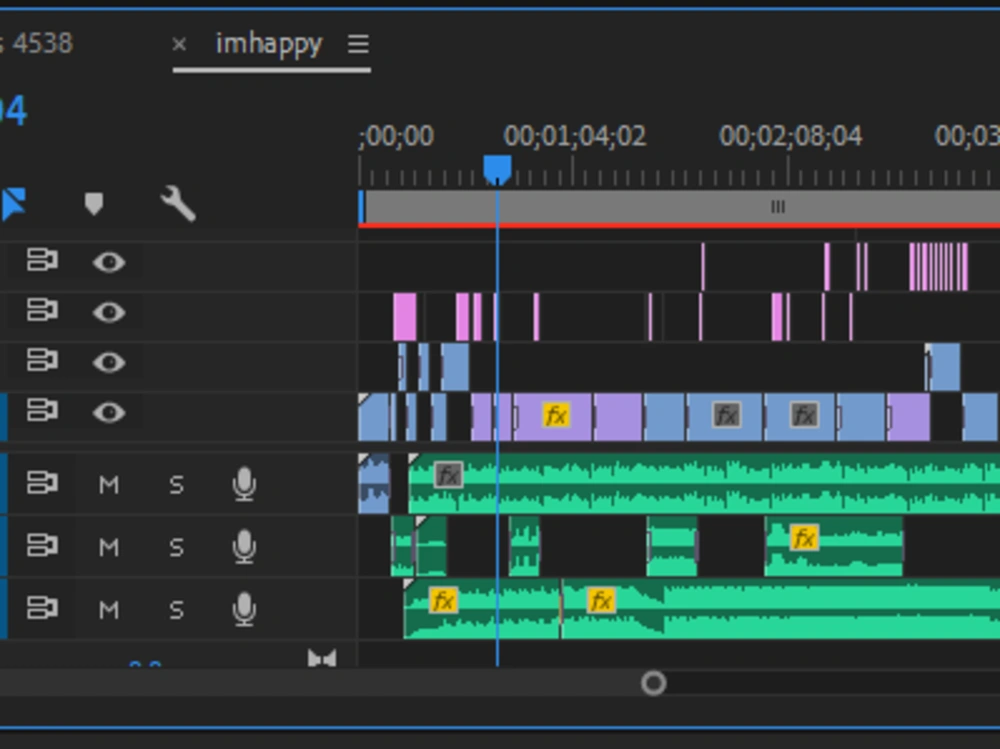Click the gray fx badge on the first audio track
Screen dimensions: 1000x749
(x=448, y=475)
